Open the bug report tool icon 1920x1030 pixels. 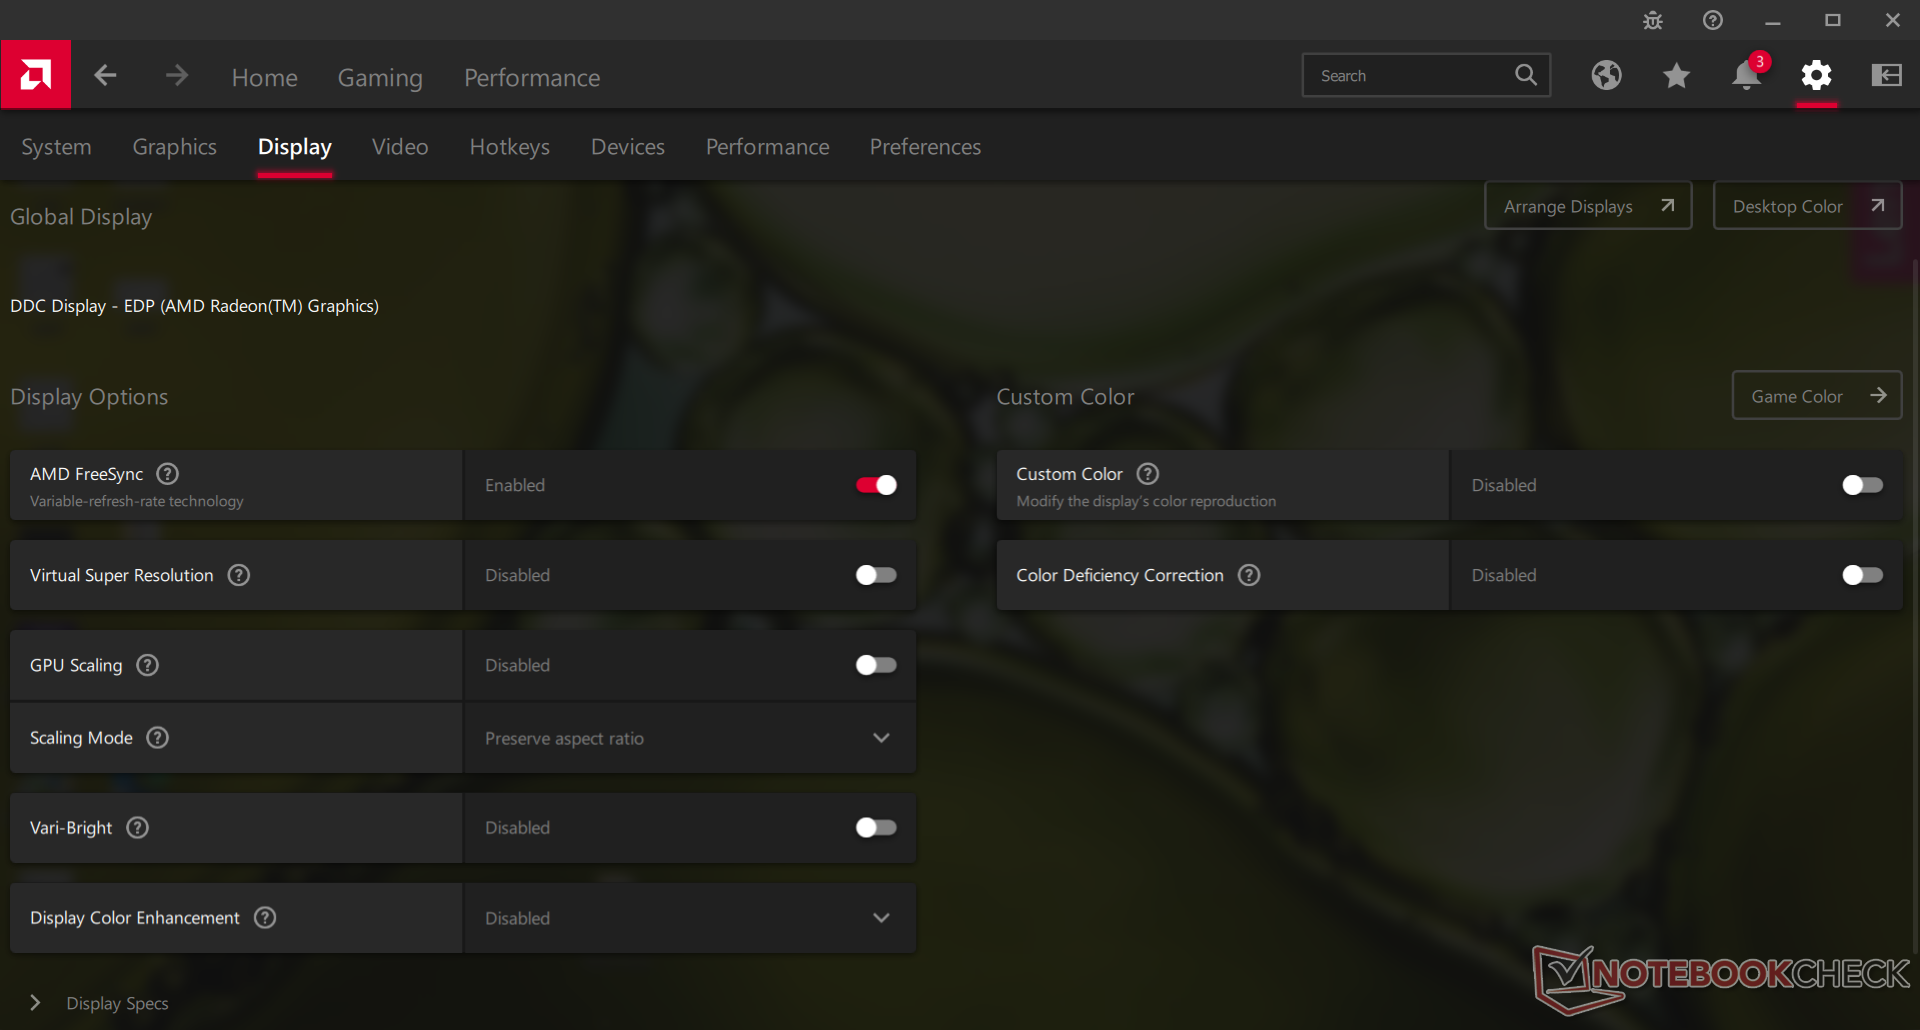[x=1653, y=21]
